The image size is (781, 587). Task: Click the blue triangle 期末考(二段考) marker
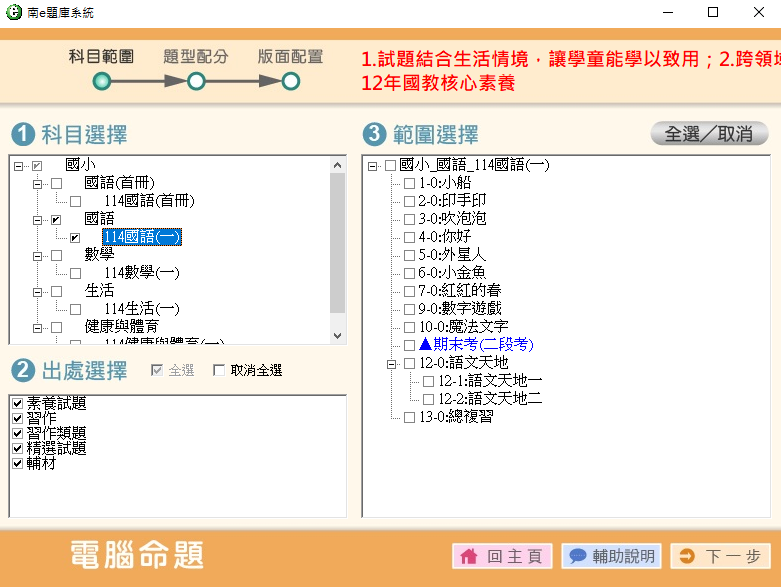point(424,345)
